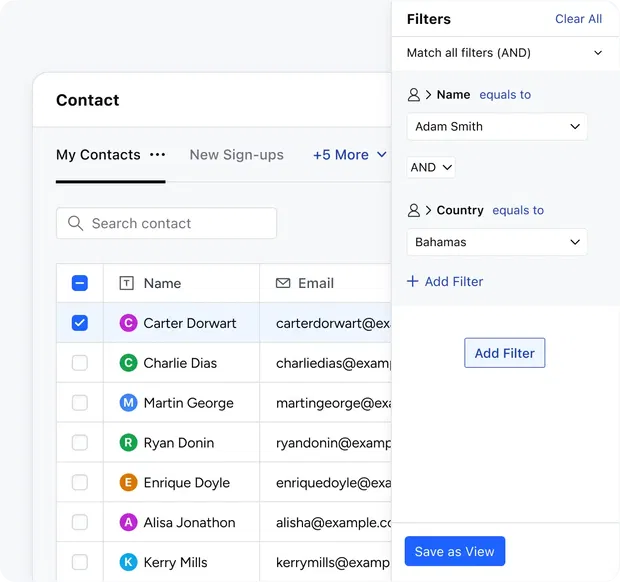
Task: Click the kerrymills email cell
Action: coord(325,562)
